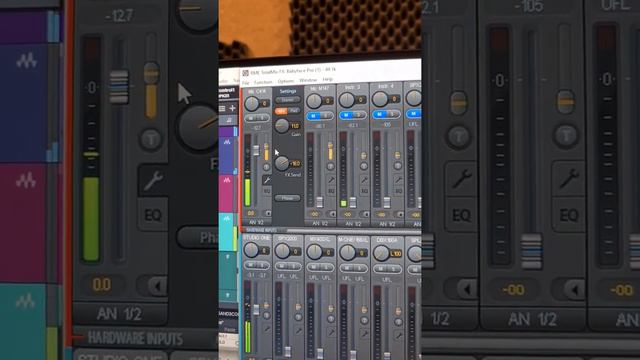Screen dimensions: 640x360
Task: Click the Stereo button in Settings panel
Action: (x=288, y=100)
